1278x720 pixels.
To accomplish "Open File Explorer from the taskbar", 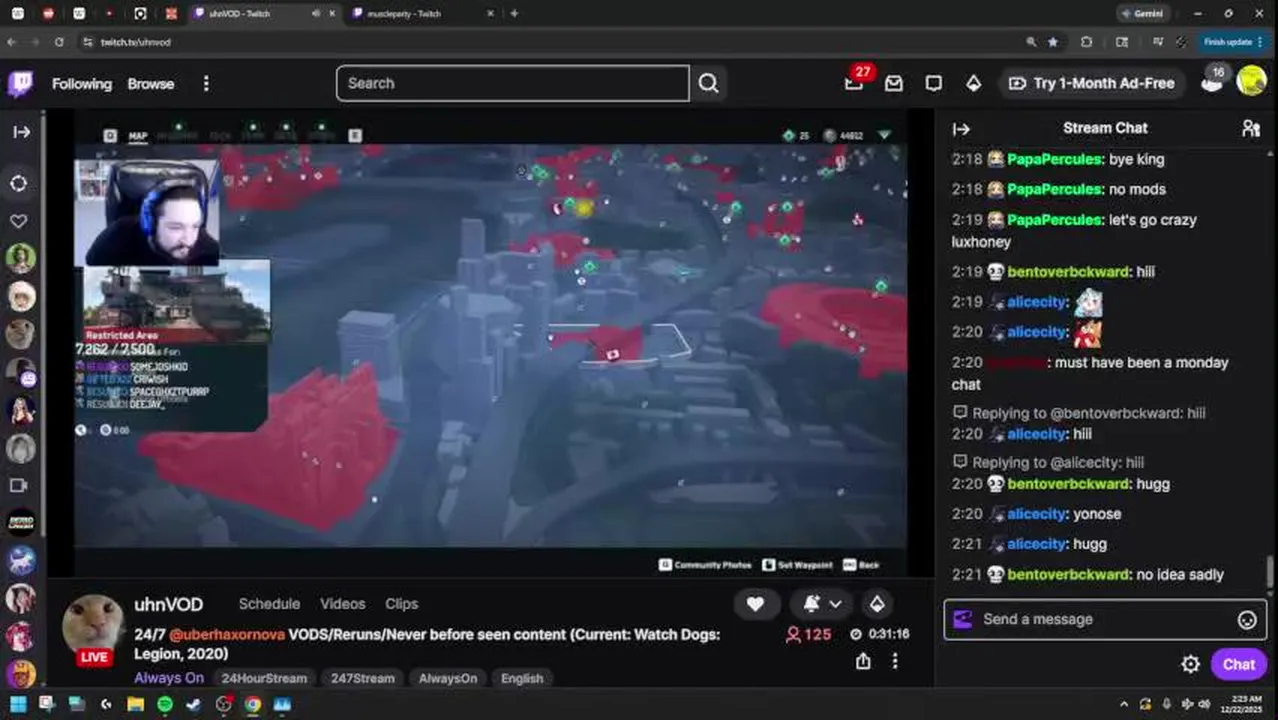I will (135, 704).
